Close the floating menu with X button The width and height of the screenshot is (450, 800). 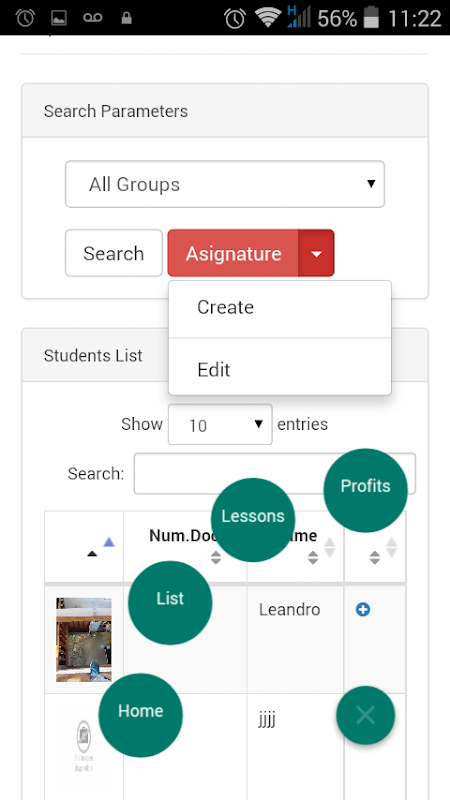pyautogui.click(x=365, y=715)
